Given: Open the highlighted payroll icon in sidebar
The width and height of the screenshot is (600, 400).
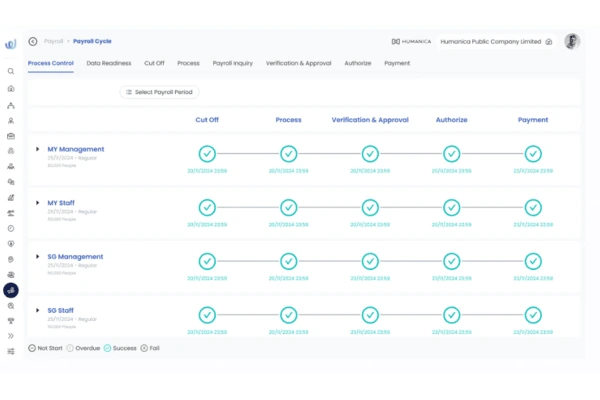Looking at the screenshot, I should [10, 290].
